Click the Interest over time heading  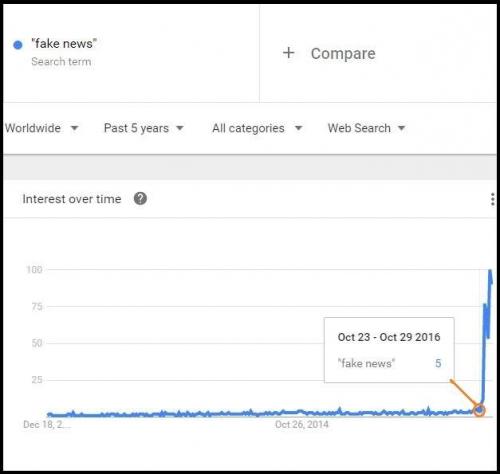[72, 199]
